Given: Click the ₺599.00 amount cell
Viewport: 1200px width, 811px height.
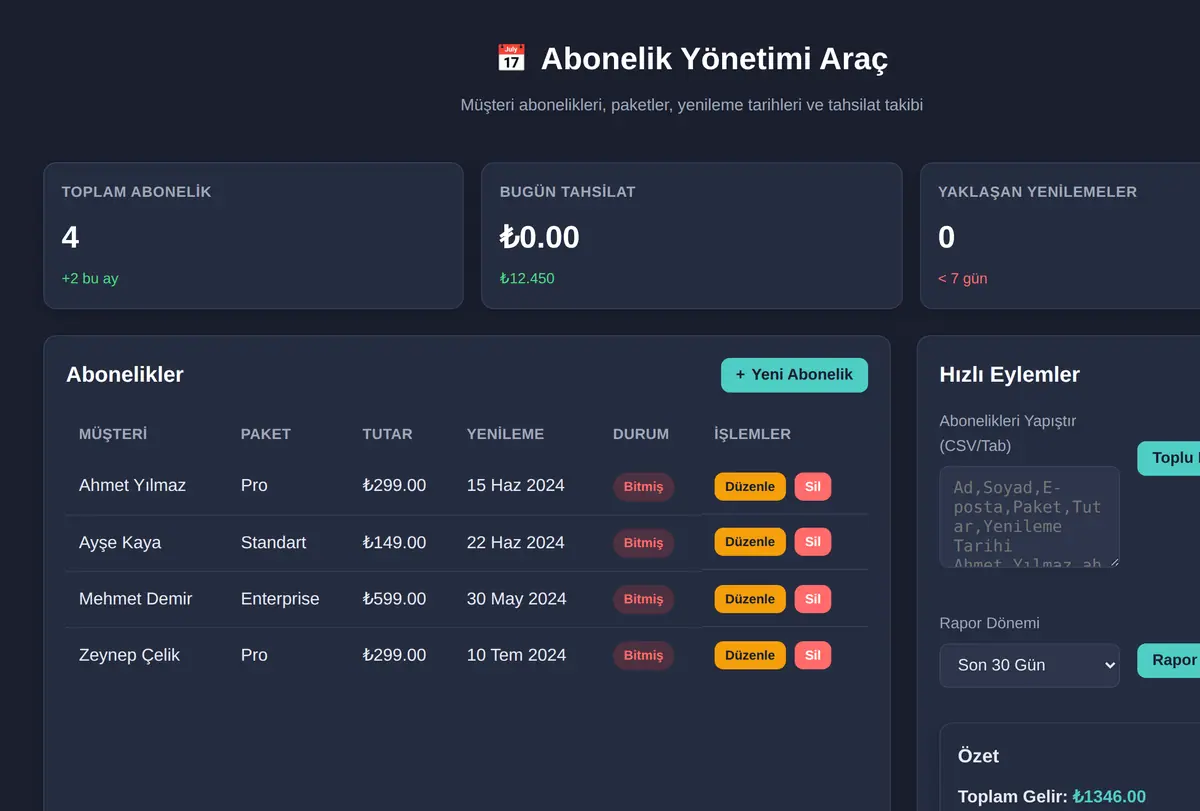Looking at the screenshot, I should (394, 598).
